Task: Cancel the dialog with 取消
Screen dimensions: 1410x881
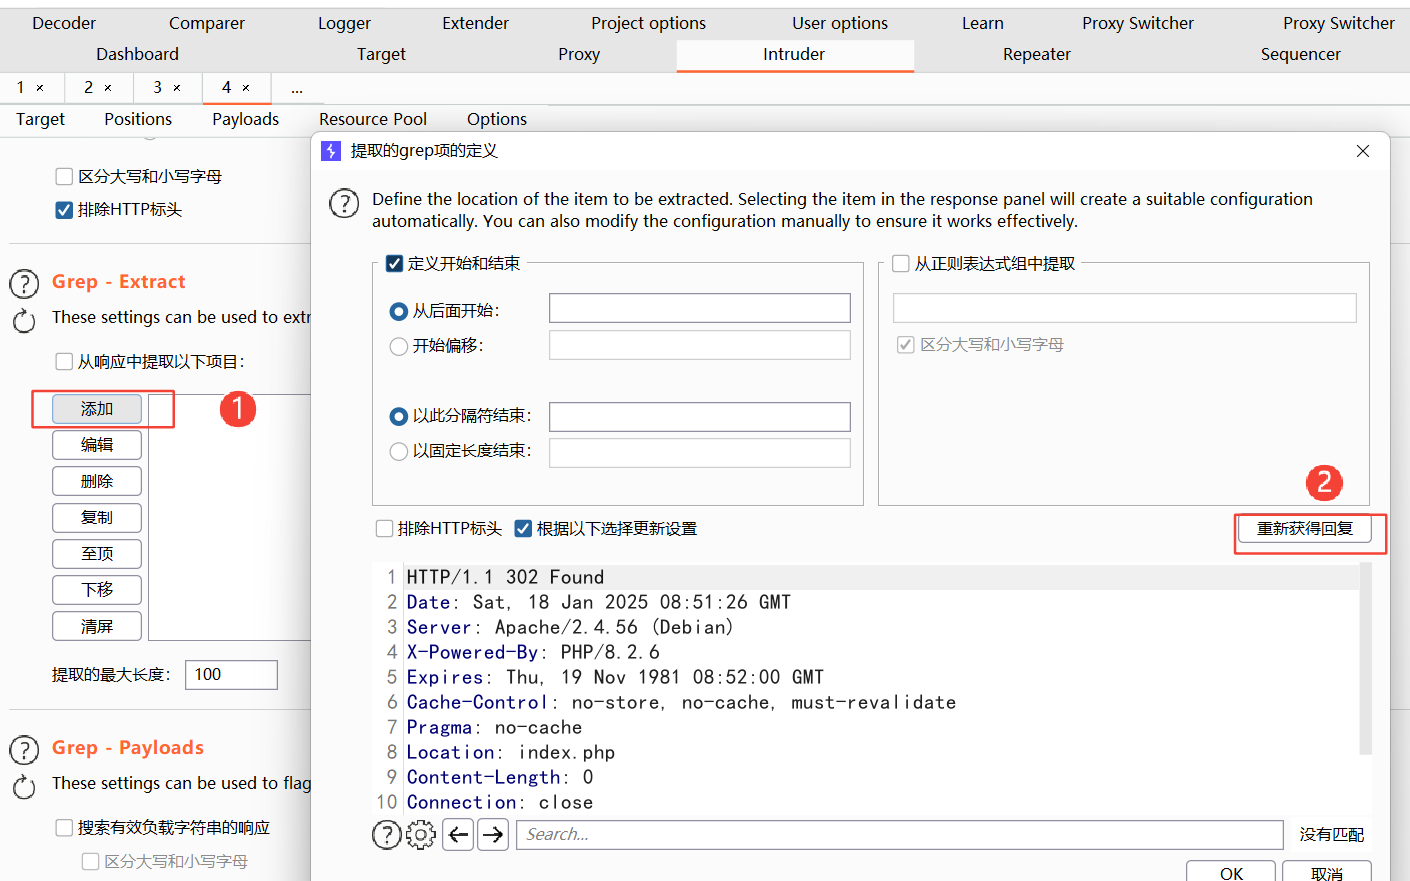Action: [1327, 871]
